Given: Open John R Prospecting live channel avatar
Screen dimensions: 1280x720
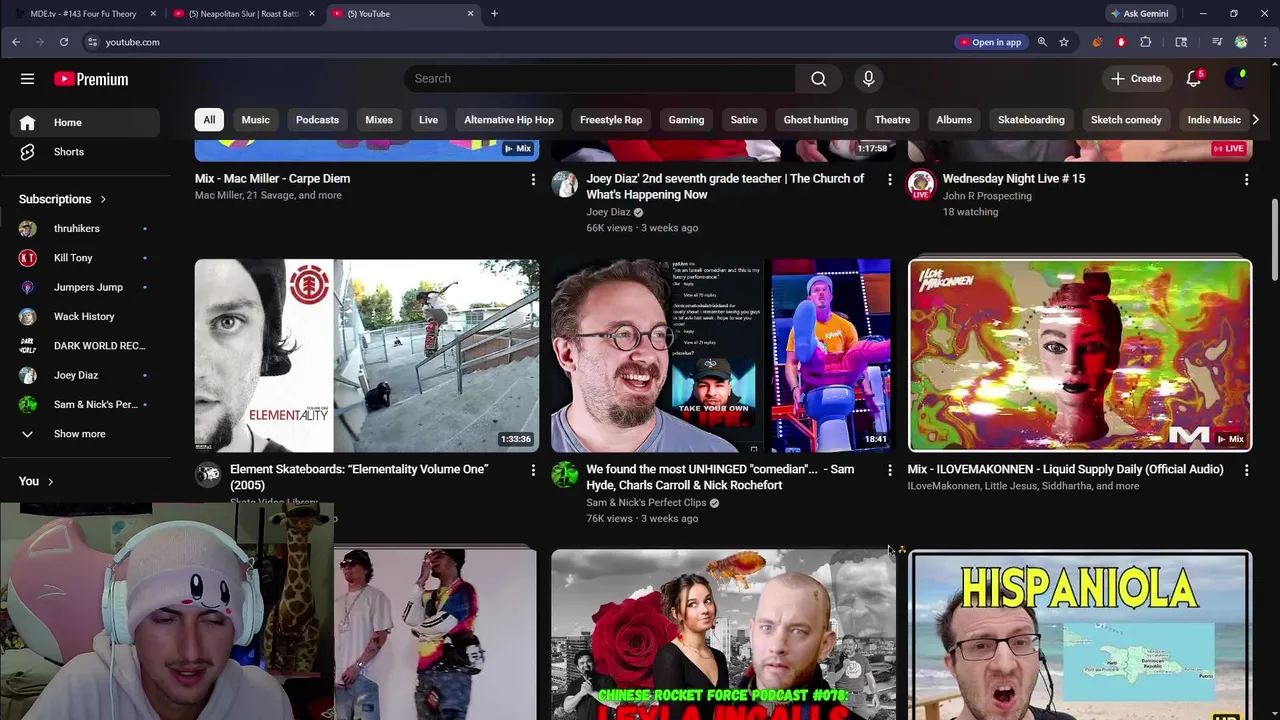Looking at the screenshot, I should pos(921,184).
